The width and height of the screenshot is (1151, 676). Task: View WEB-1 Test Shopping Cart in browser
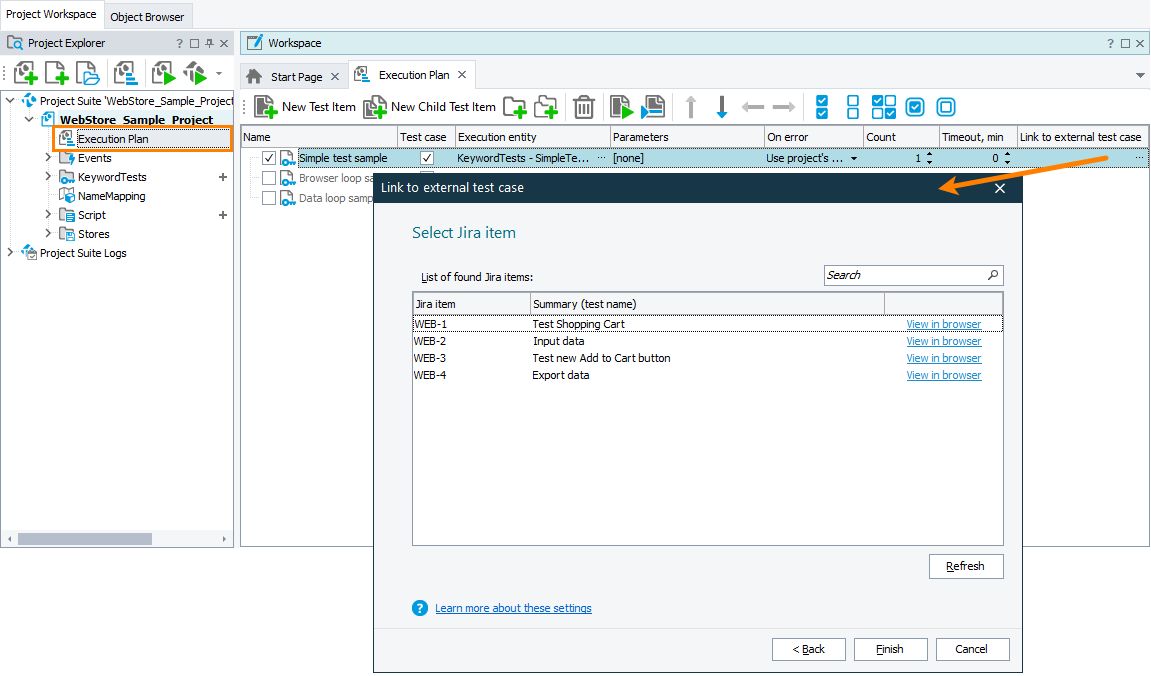(943, 323)
